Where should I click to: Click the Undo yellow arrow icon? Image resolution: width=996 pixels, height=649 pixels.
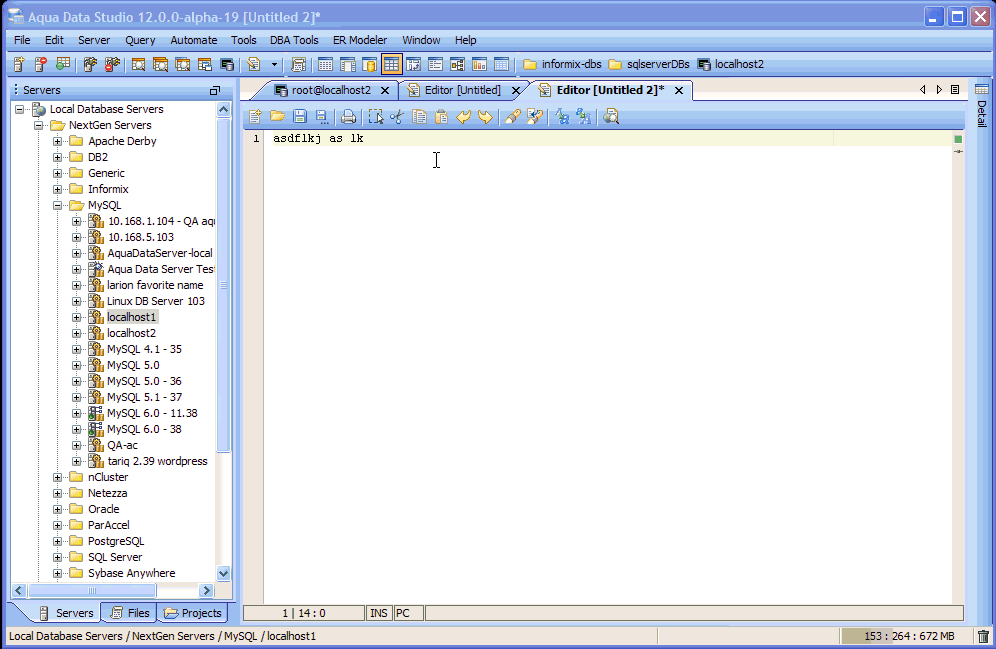click(463, 116)
